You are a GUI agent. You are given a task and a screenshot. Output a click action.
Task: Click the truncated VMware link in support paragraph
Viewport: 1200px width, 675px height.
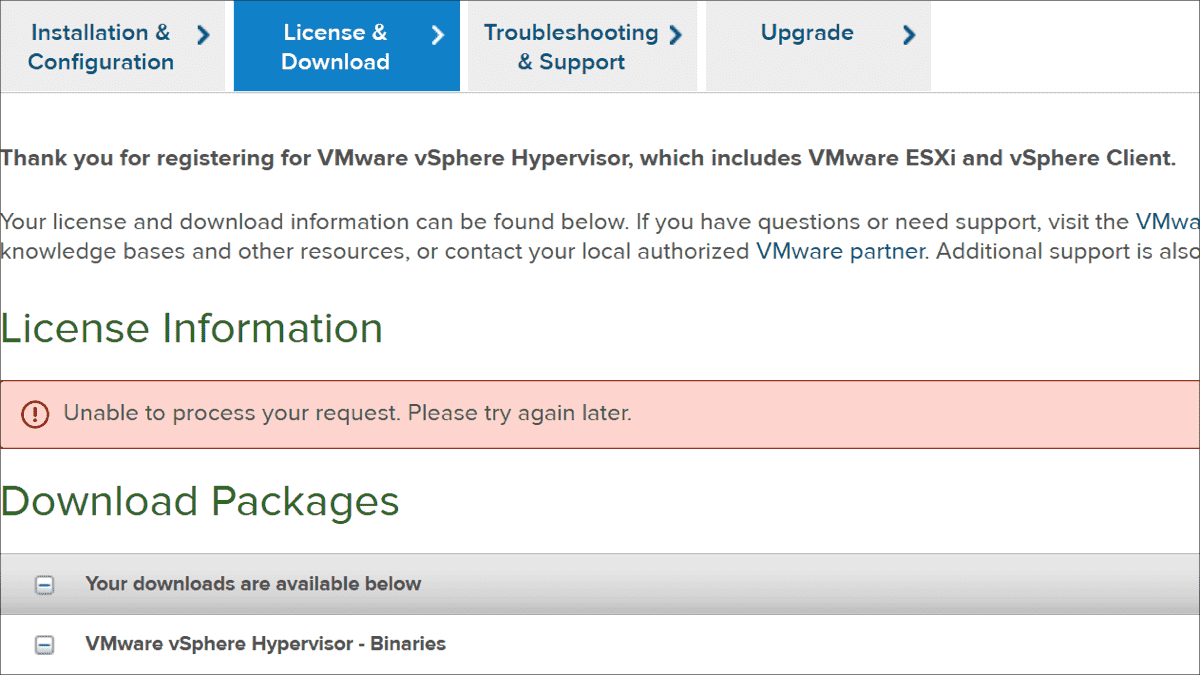tap(1168, 221)
